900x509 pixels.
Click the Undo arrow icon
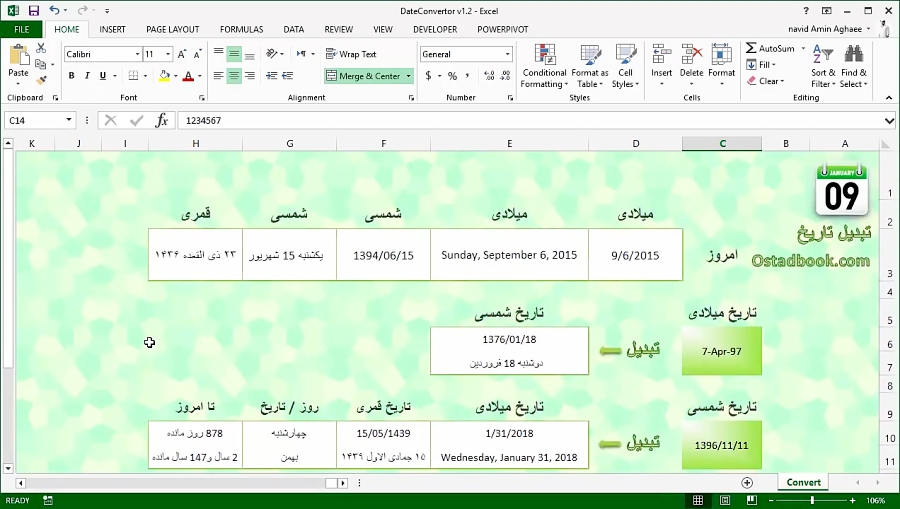click(x=55, y=10)
